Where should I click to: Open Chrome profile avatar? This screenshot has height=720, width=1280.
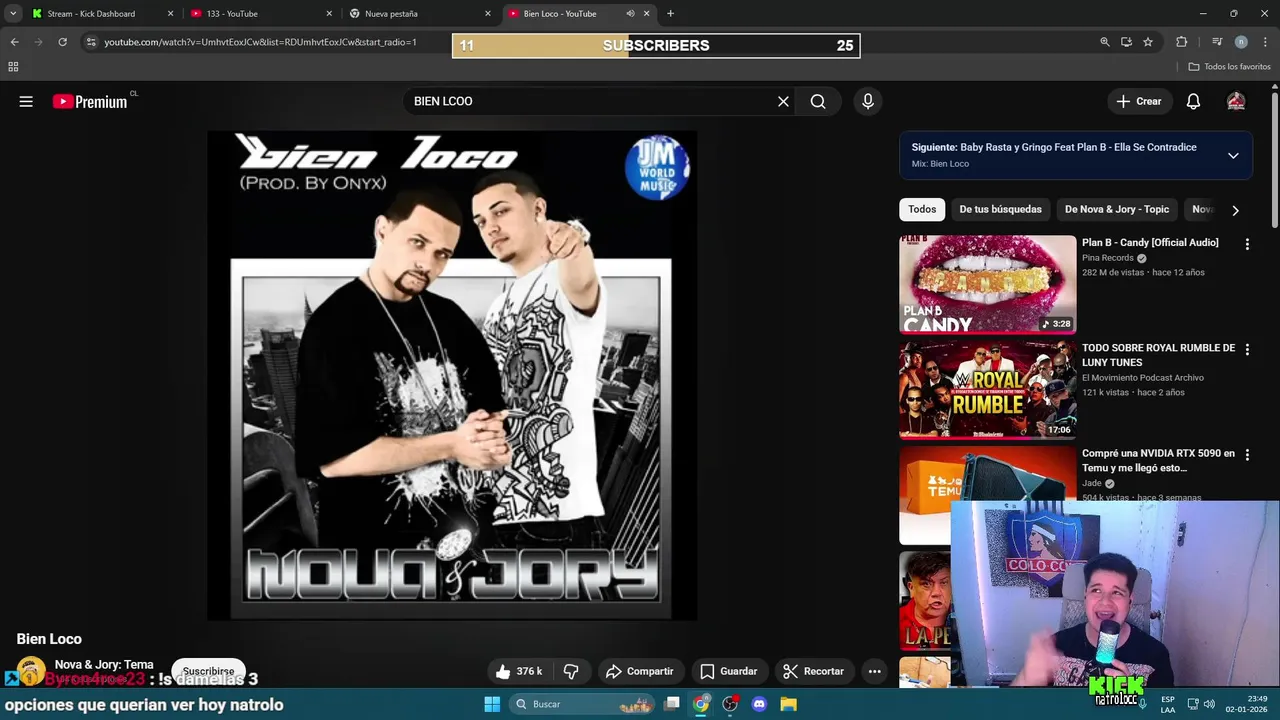point(1241,42)
